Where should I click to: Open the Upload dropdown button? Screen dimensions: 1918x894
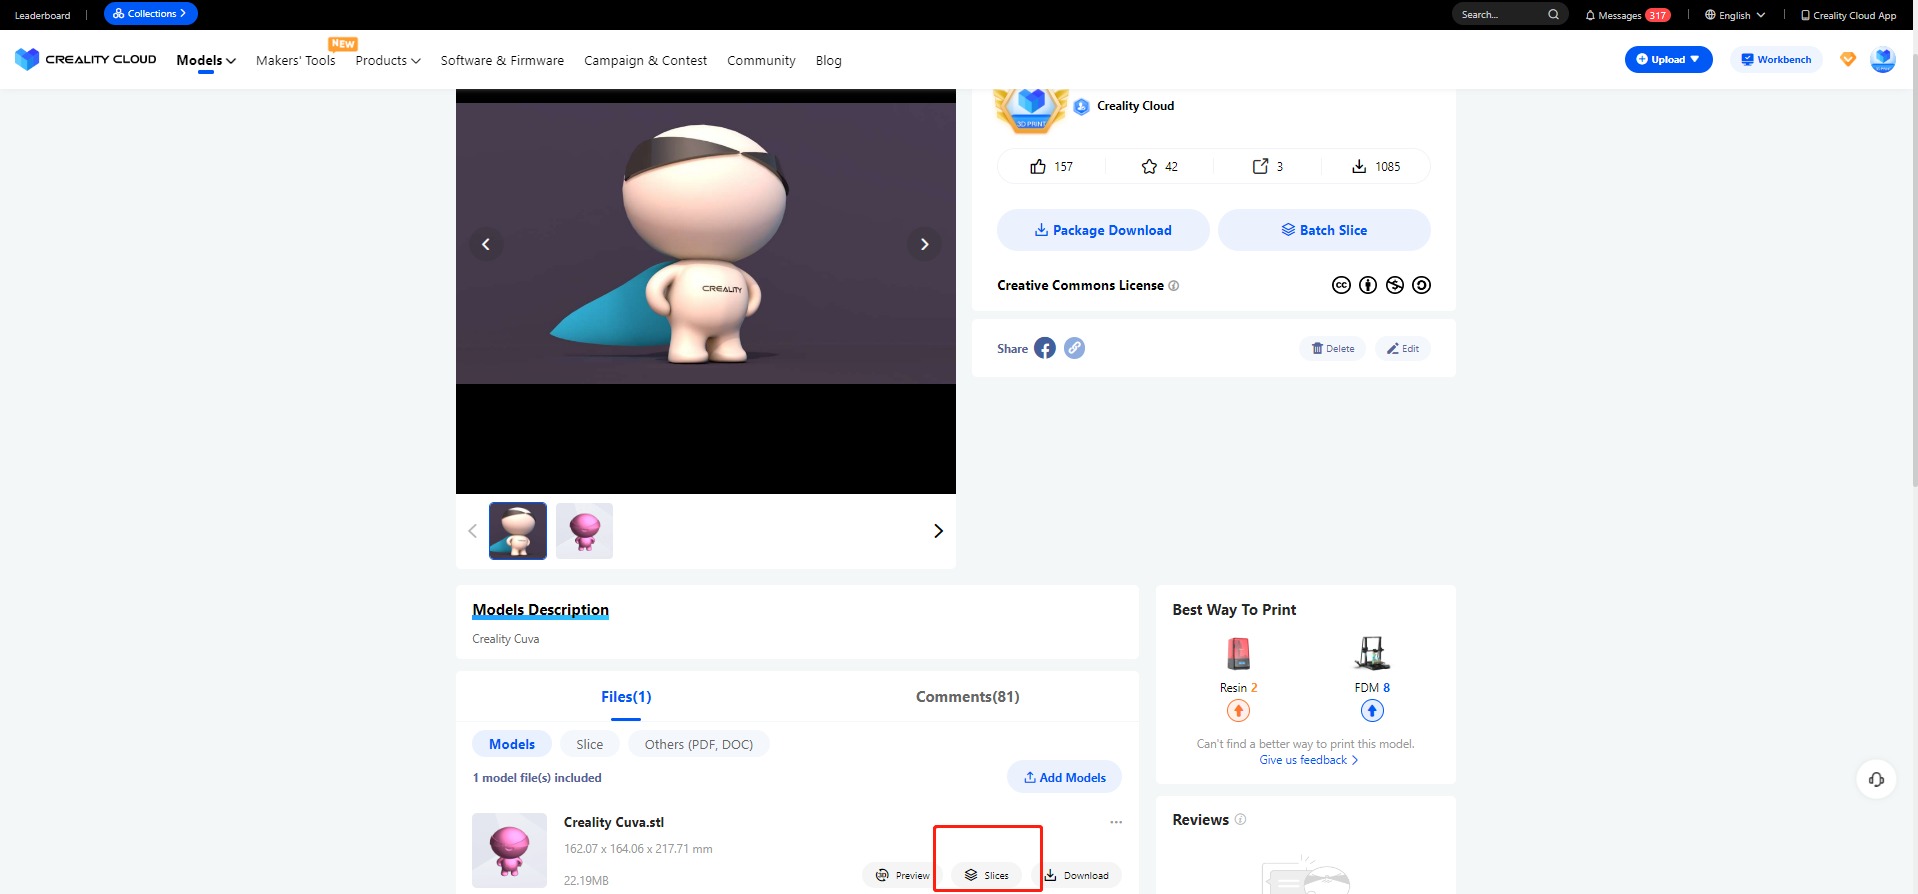coord(1667,60)
